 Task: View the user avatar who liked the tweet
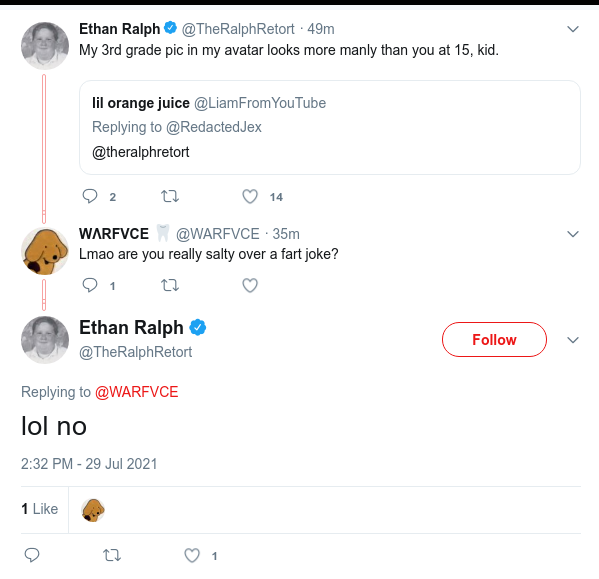[93, 510]
